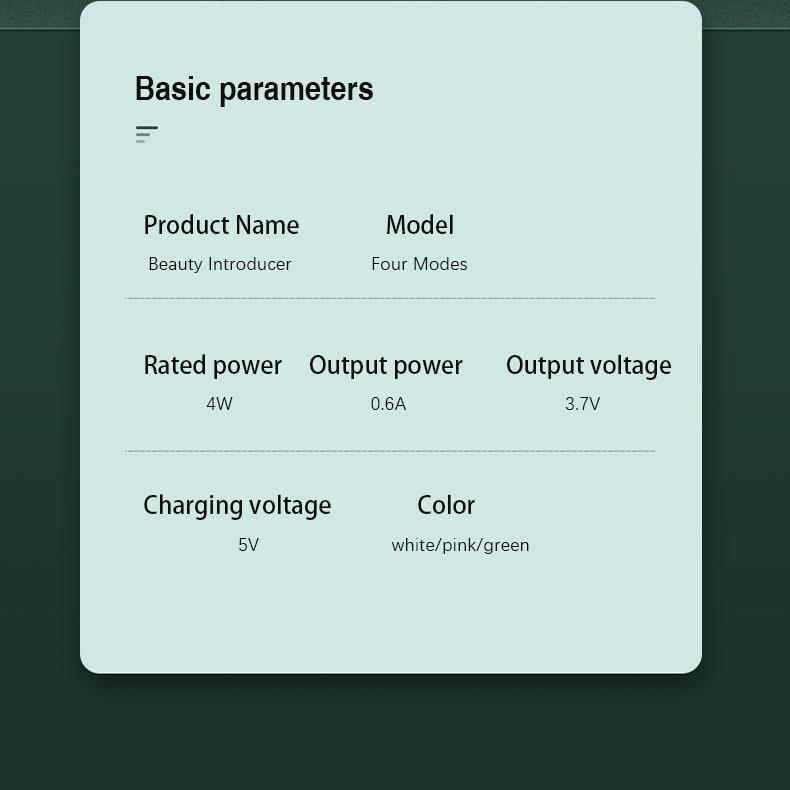790x790 pixels.
Task: Click the Four Modes value
Action: point(419,264)
